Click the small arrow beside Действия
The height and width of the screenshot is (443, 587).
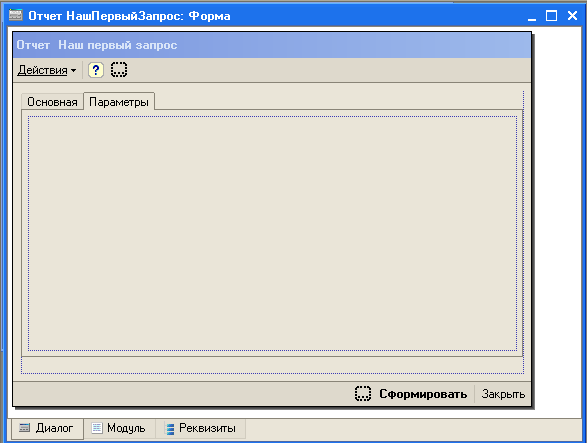click(73, 70)
